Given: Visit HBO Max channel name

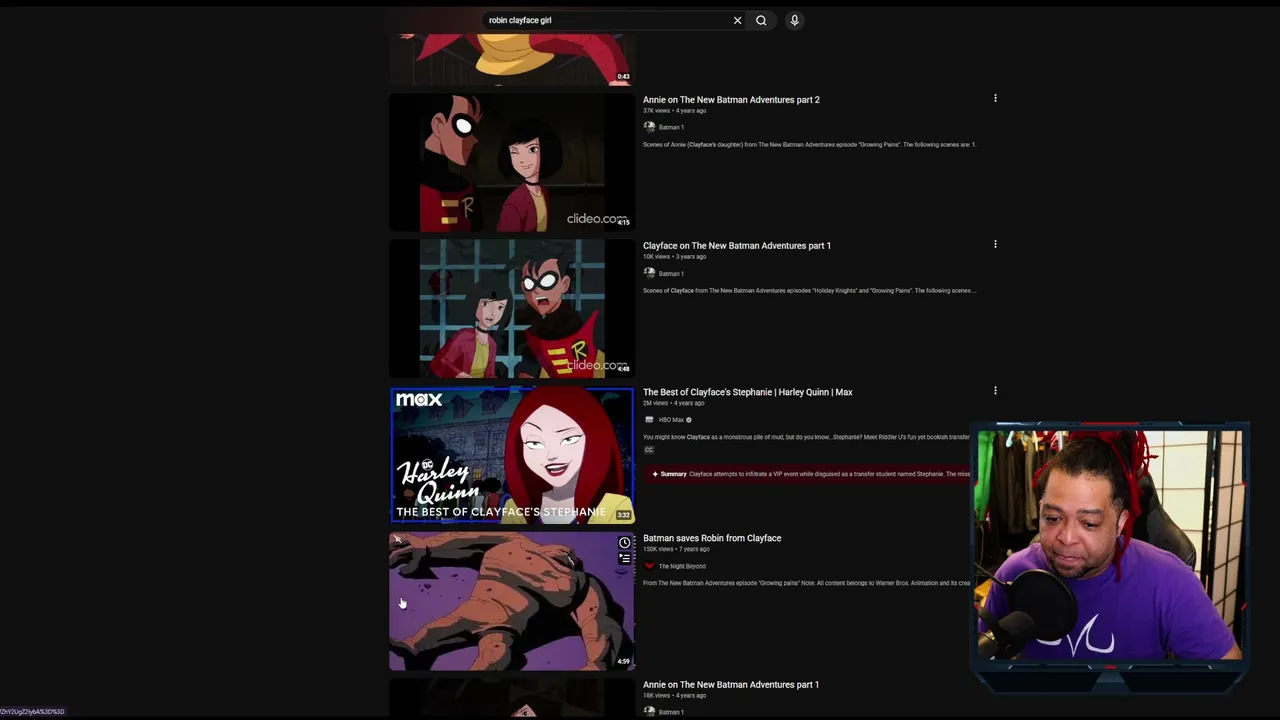Looking at the screenshot, I should [x=671, y=420].
